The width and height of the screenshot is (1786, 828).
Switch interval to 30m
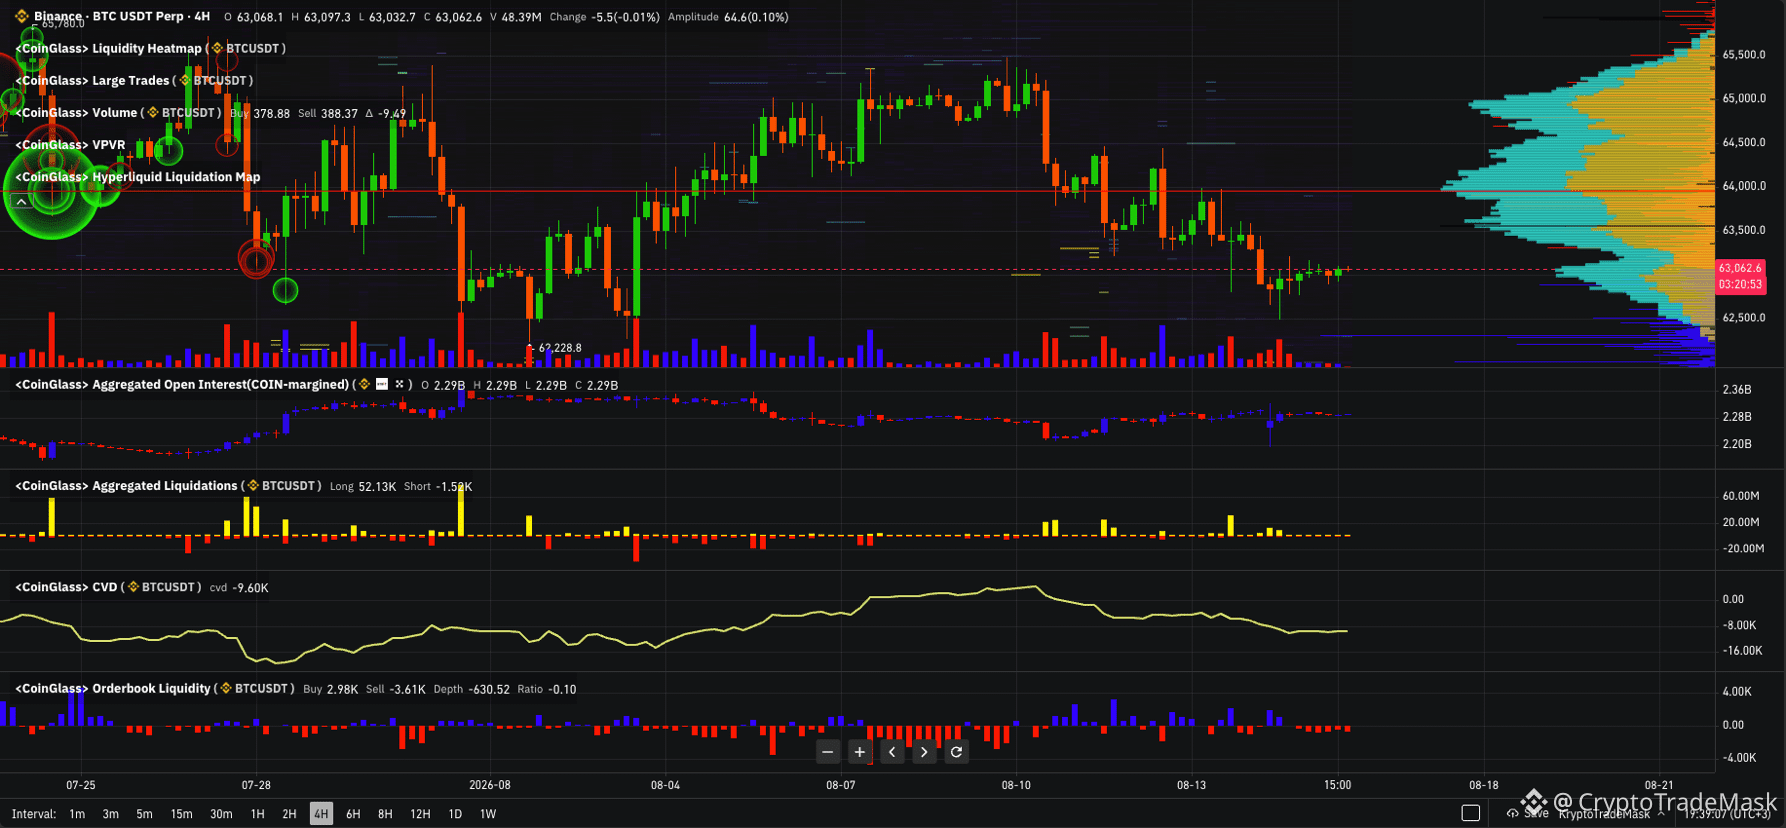click(x=221, y=814)
